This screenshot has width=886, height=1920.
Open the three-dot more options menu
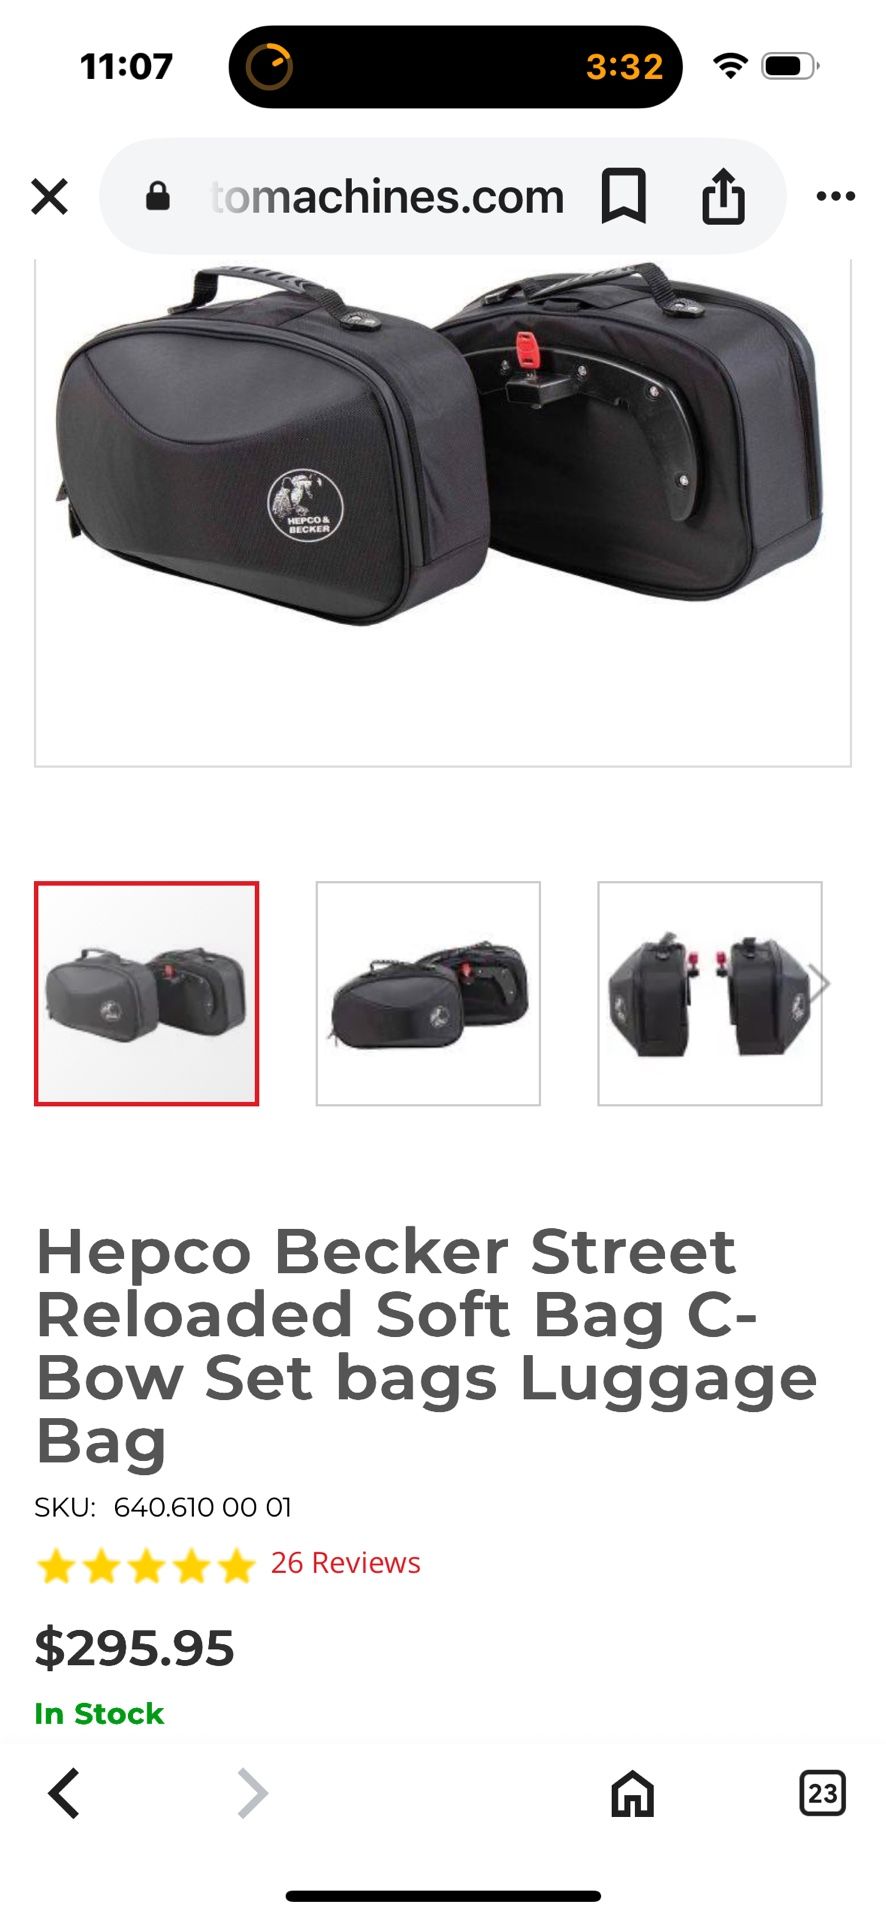836,196
